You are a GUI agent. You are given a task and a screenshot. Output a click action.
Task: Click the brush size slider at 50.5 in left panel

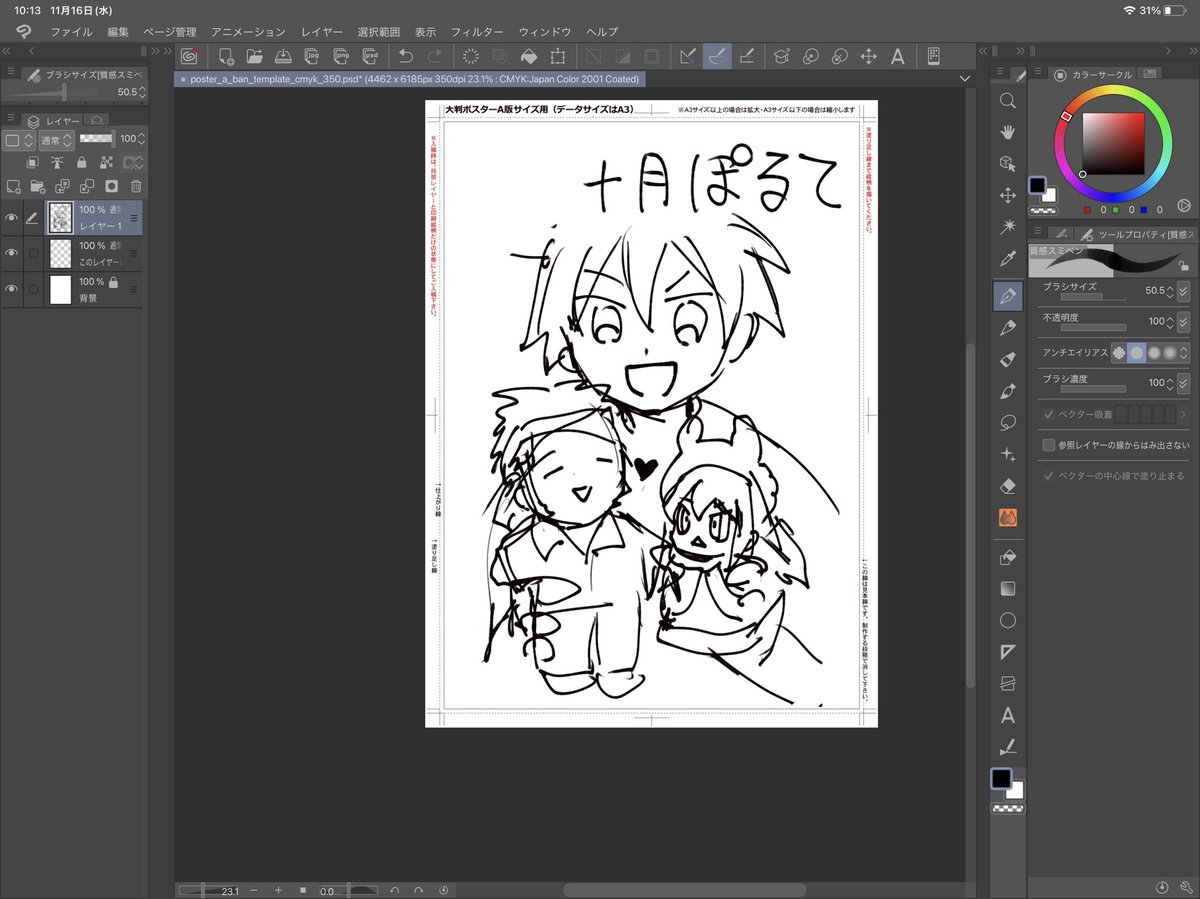point(65,92)
